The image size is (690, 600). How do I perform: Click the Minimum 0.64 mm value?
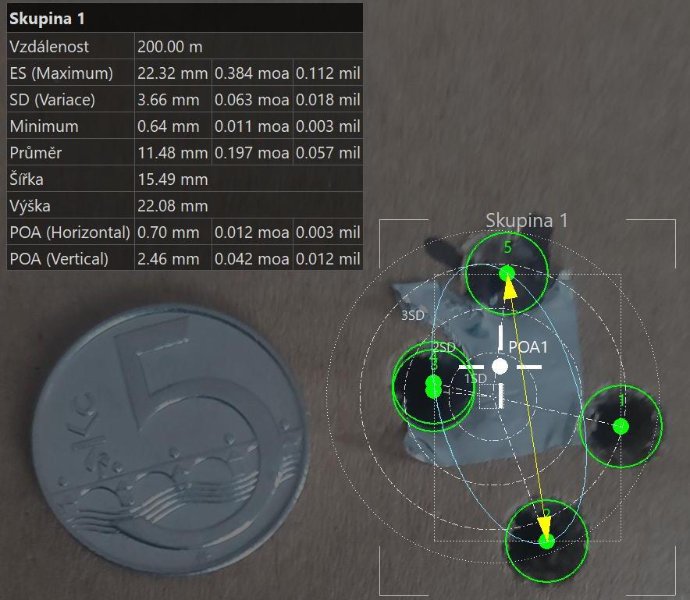click(171, 127)
